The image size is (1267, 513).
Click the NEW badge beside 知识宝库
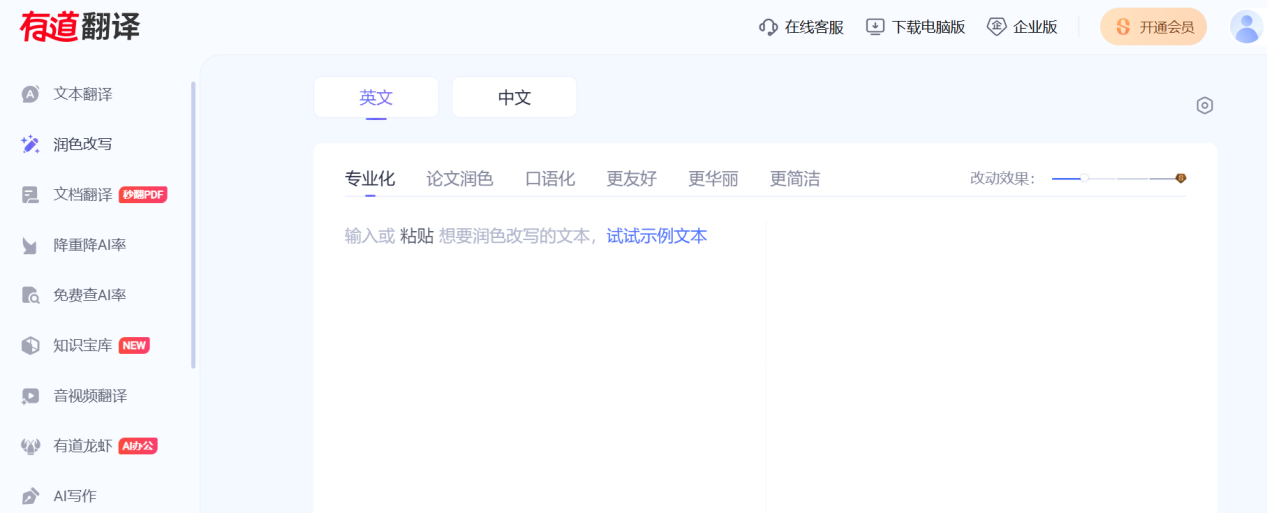pyautogui.click(x=134, y=345)
